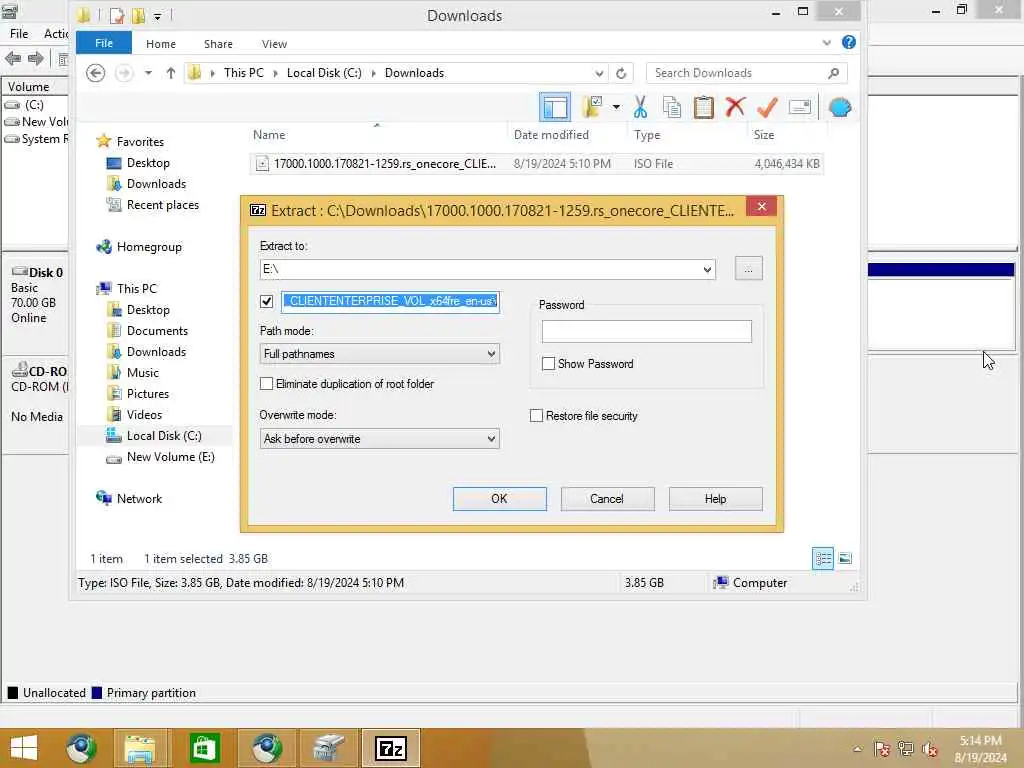Uncheck the subfolder name checkbox
Viewport: 1024px width, 768px height.
[x=266, y=301]
